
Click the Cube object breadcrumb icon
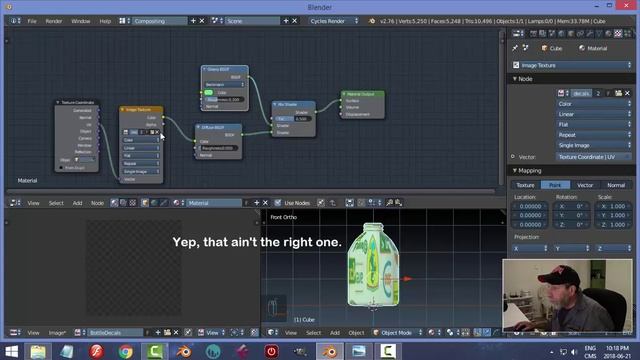click(x=544, y=48)
